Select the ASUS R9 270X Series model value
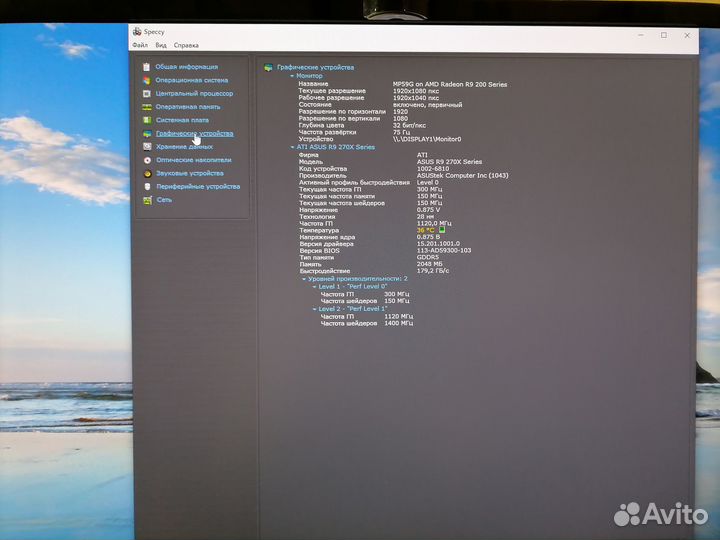 [450, 162]
